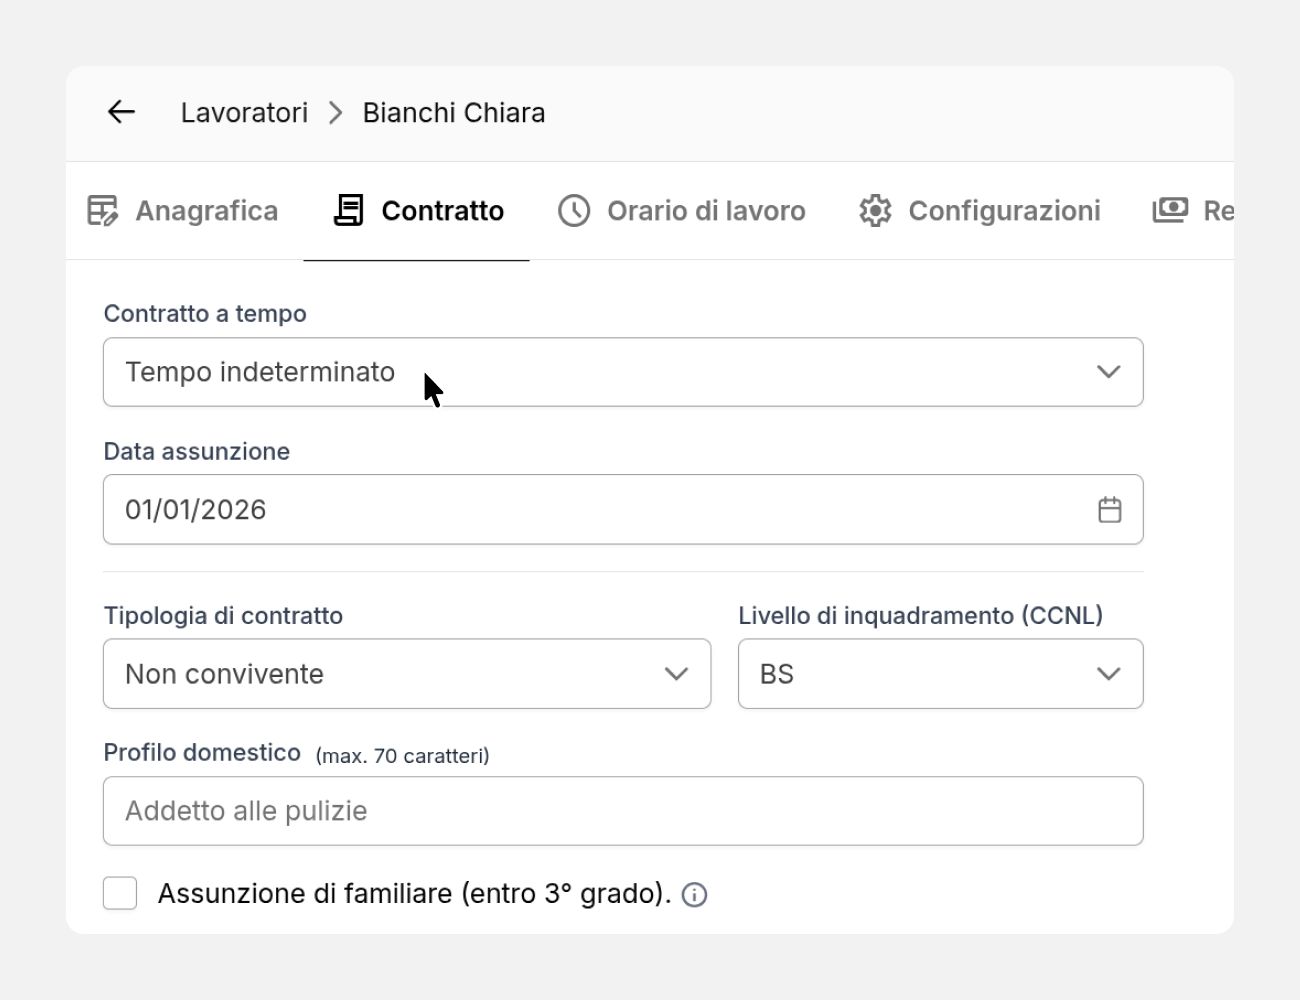
Task: Click the Bianchi Chiara breadcrumb
Action: coord(453,113)
